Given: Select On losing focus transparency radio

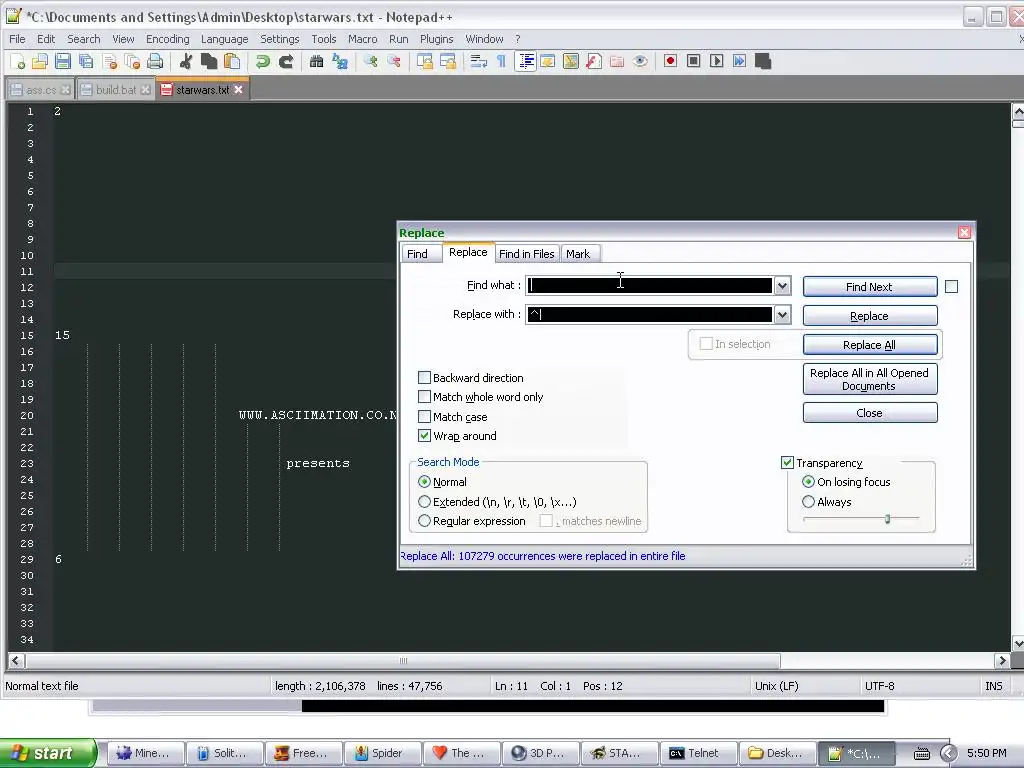Looking at the screenshot, I should pos(808,482).
